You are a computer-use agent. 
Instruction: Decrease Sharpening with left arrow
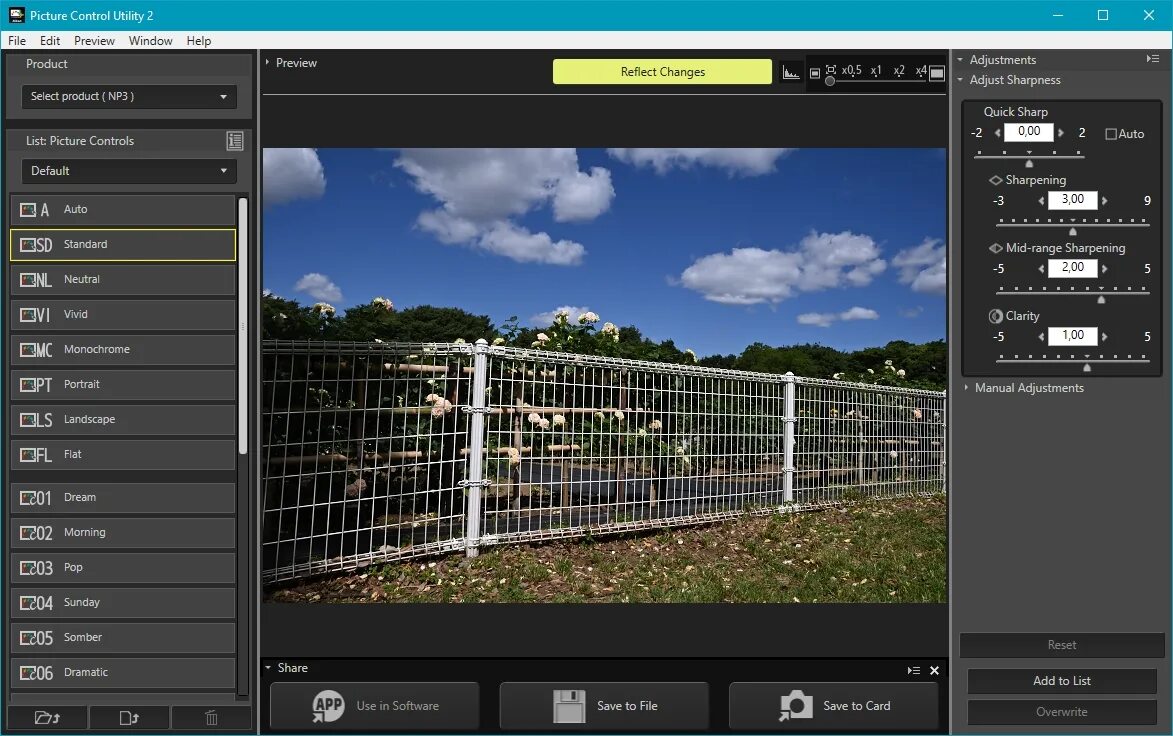1041,200
